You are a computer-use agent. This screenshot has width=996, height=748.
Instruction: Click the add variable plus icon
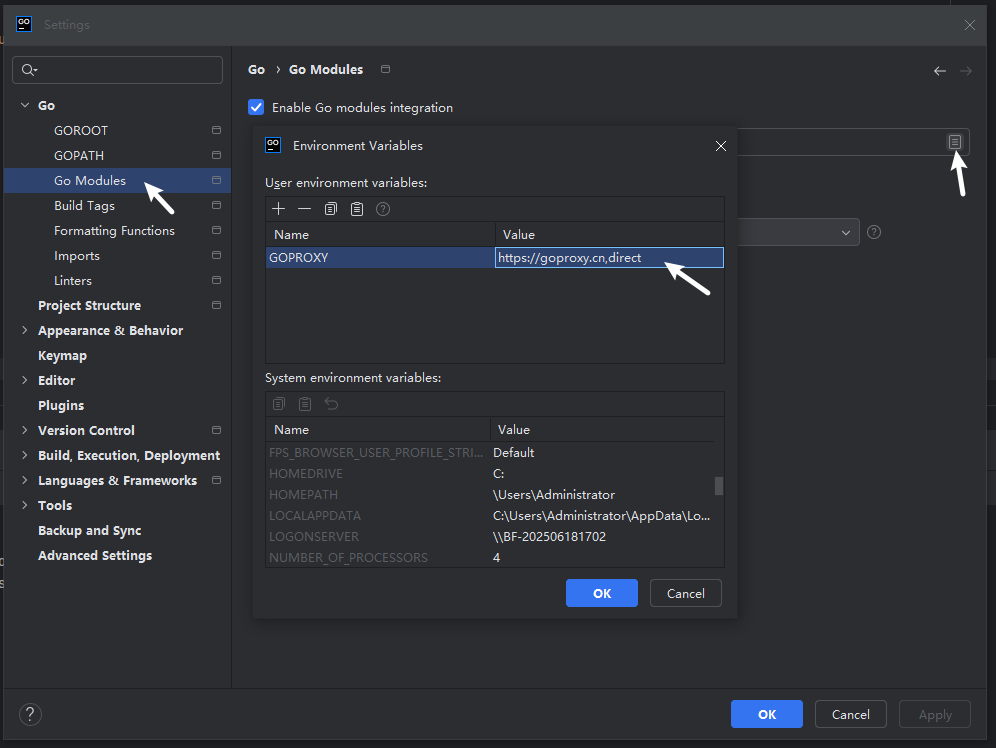pyautogui.click(x=279, y=209)
